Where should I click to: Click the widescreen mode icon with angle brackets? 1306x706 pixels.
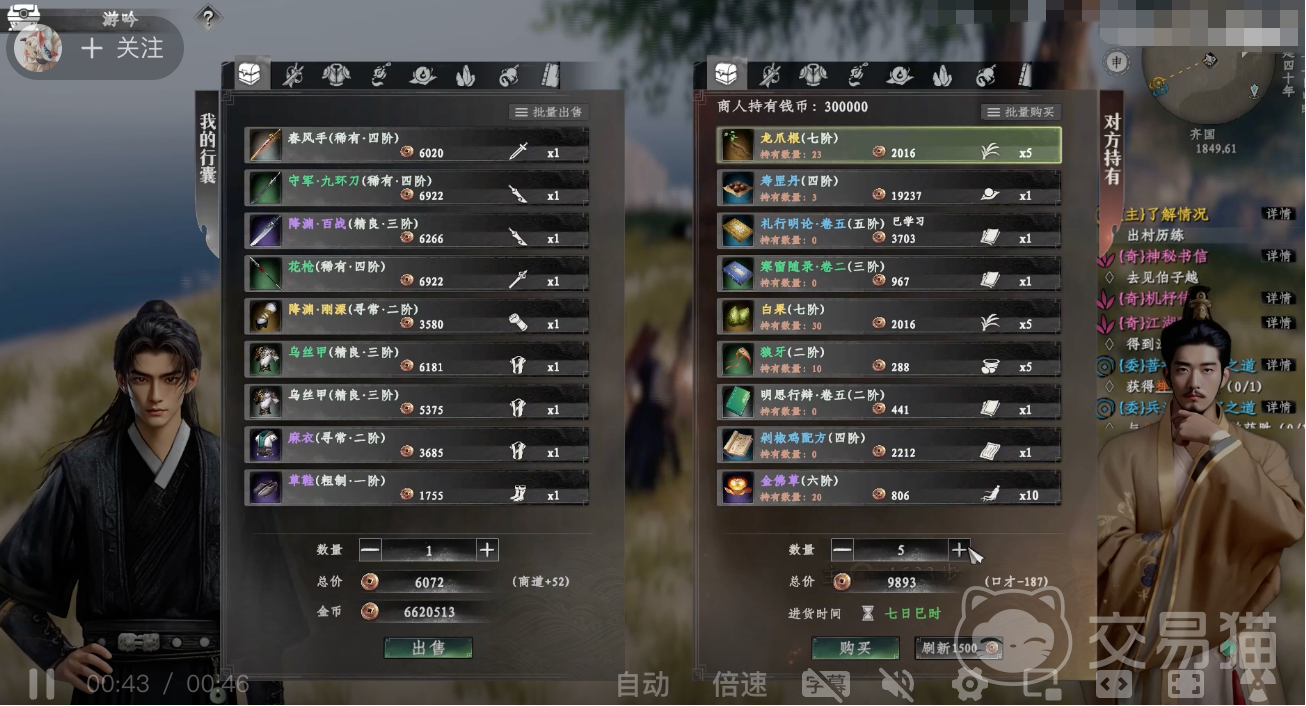pos(1114,684)
